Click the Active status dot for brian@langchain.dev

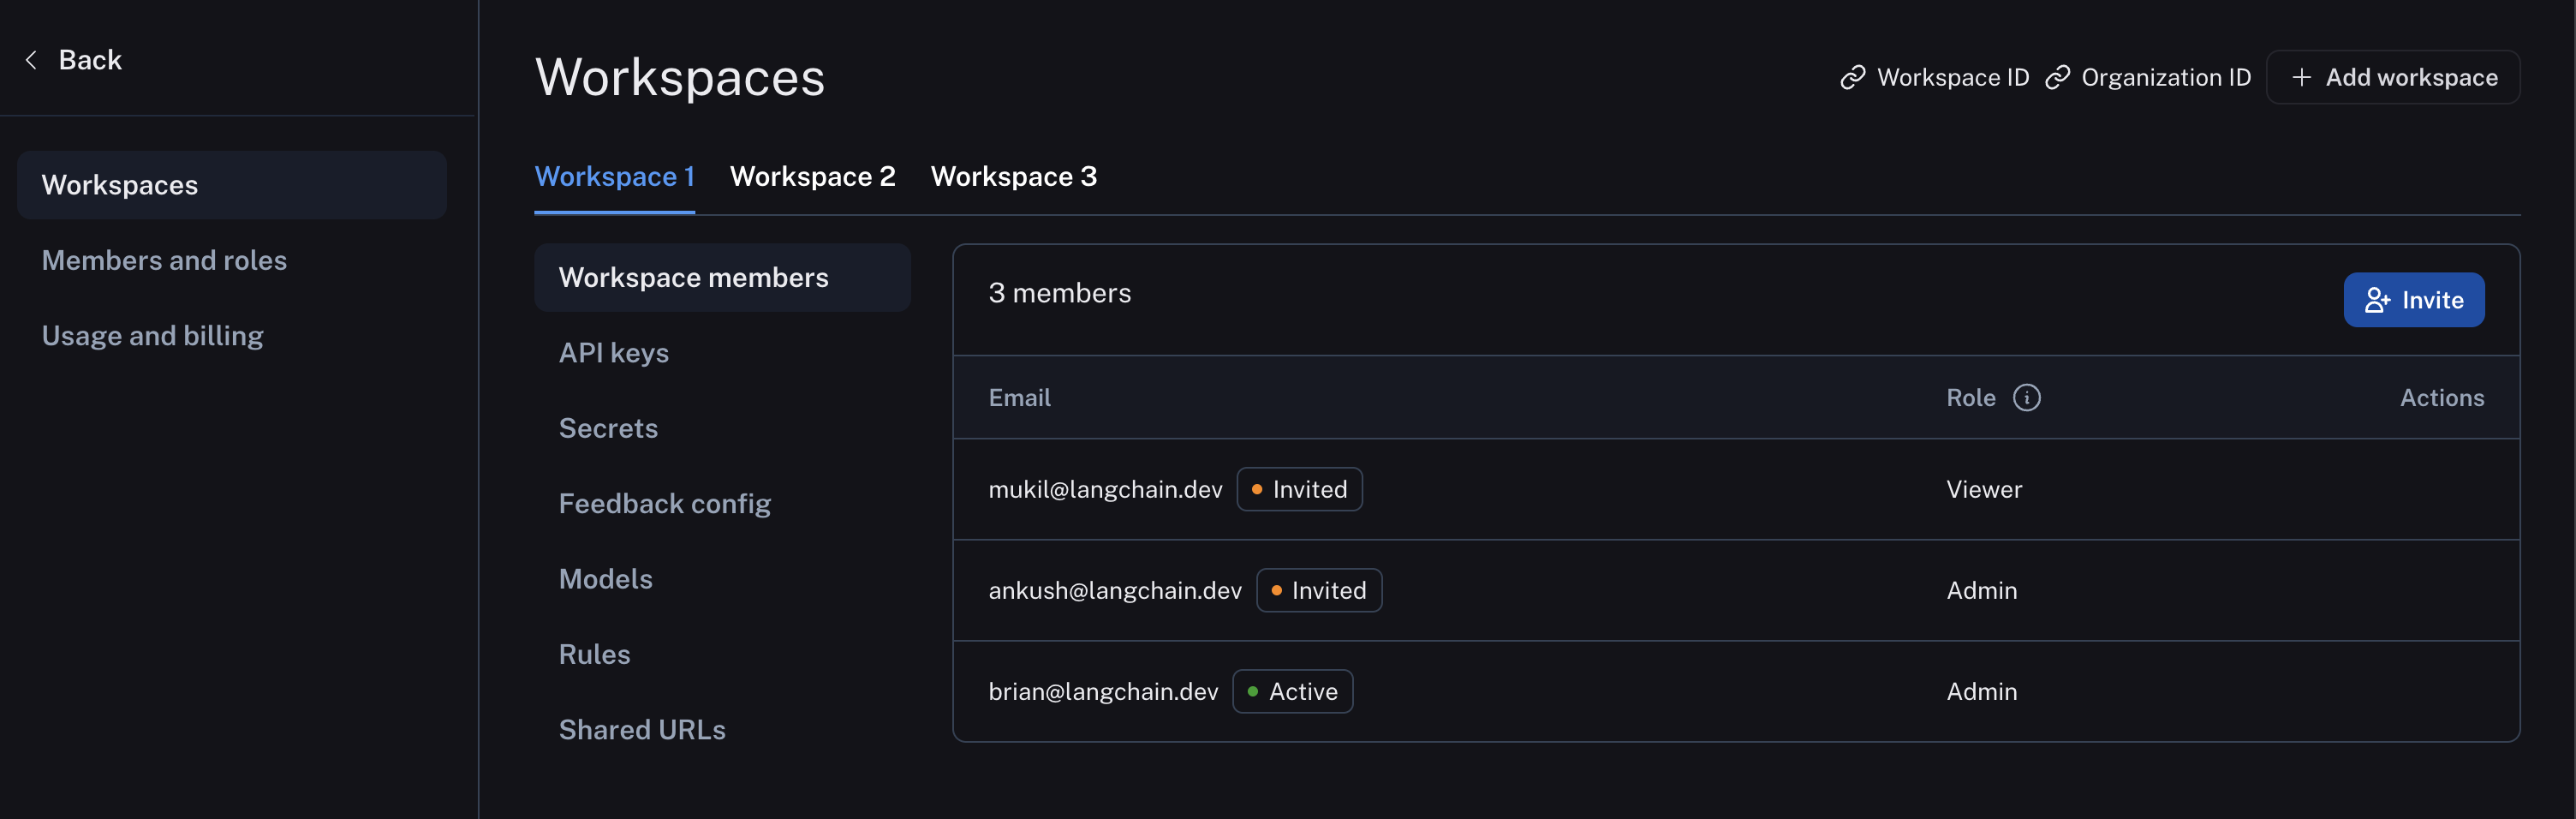pyautogui.click(x=1251, y=691)
